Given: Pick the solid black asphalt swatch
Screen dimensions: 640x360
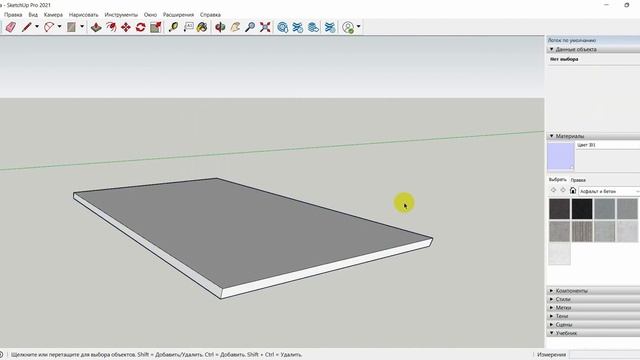Looking at the screenshot, I should [x=582, y=209].
